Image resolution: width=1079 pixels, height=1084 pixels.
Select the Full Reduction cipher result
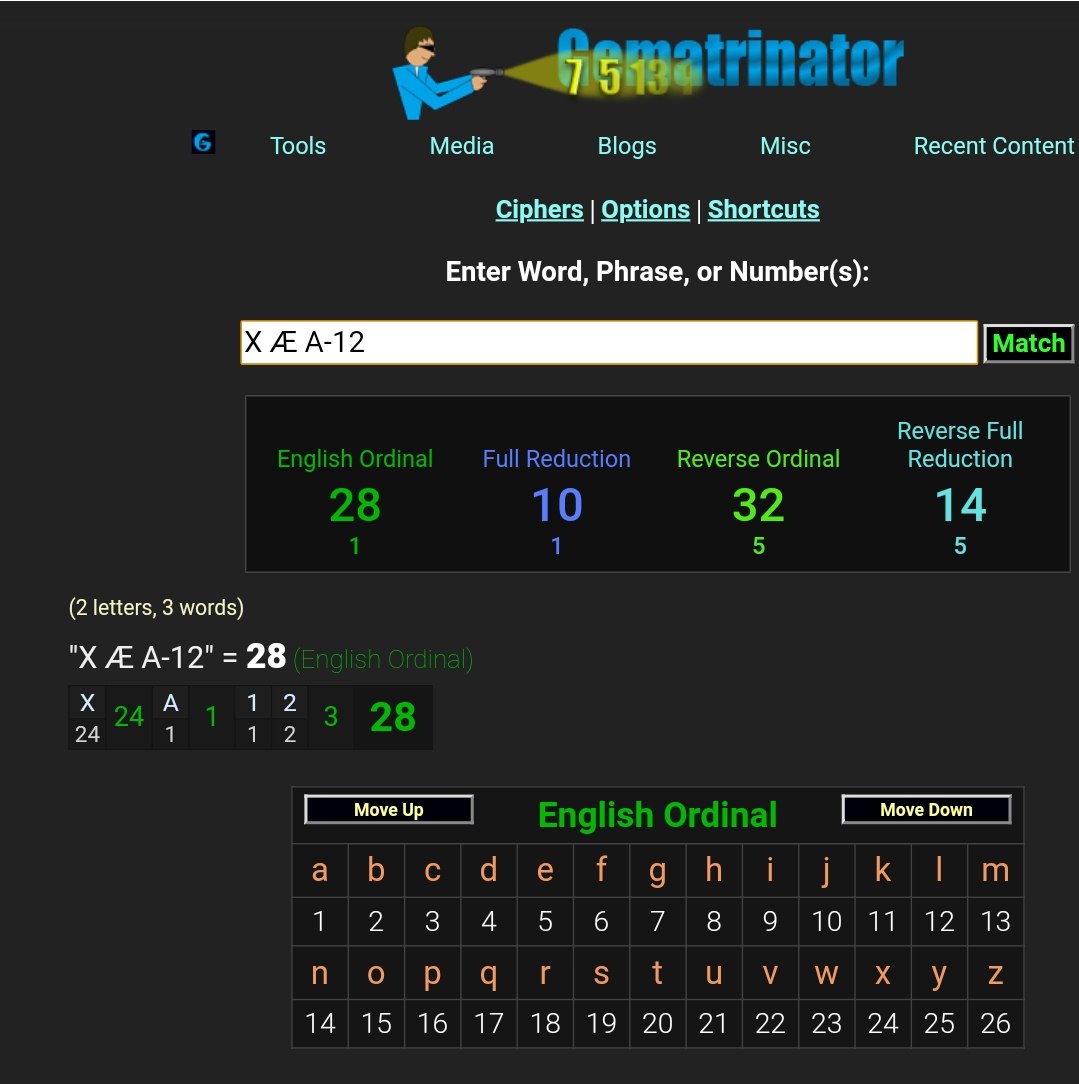click(x=556, y=459)
